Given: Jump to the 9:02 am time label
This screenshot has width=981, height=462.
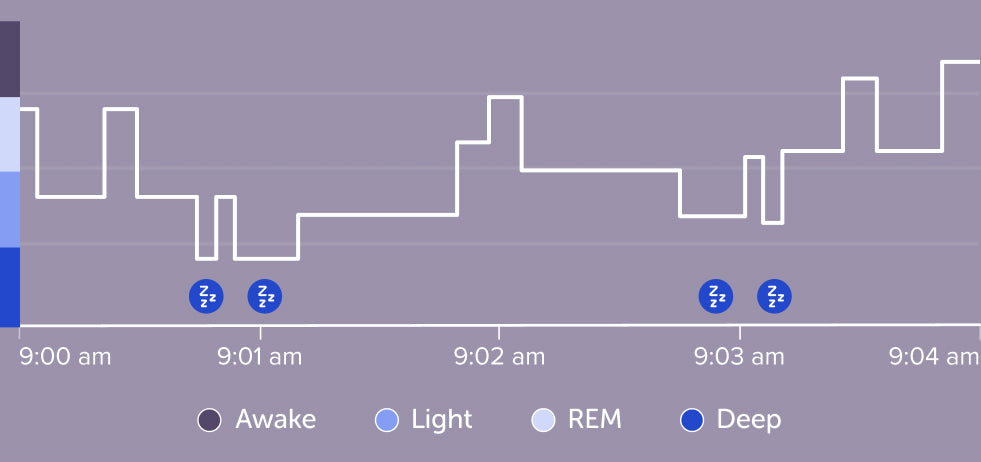Looking at the screenshot, I should [499, 357].
